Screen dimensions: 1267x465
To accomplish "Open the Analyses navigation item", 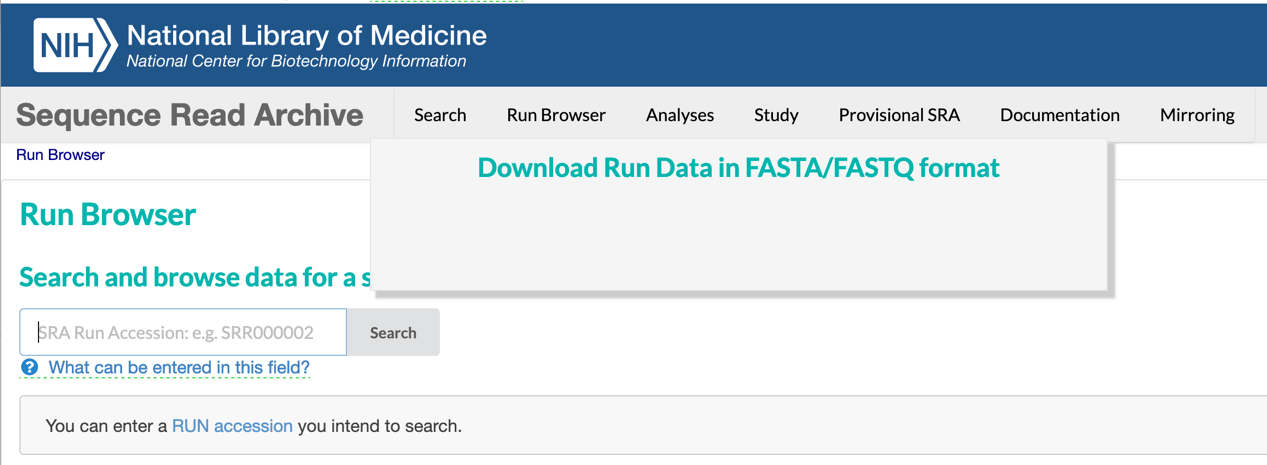I will tap(680, 115).
